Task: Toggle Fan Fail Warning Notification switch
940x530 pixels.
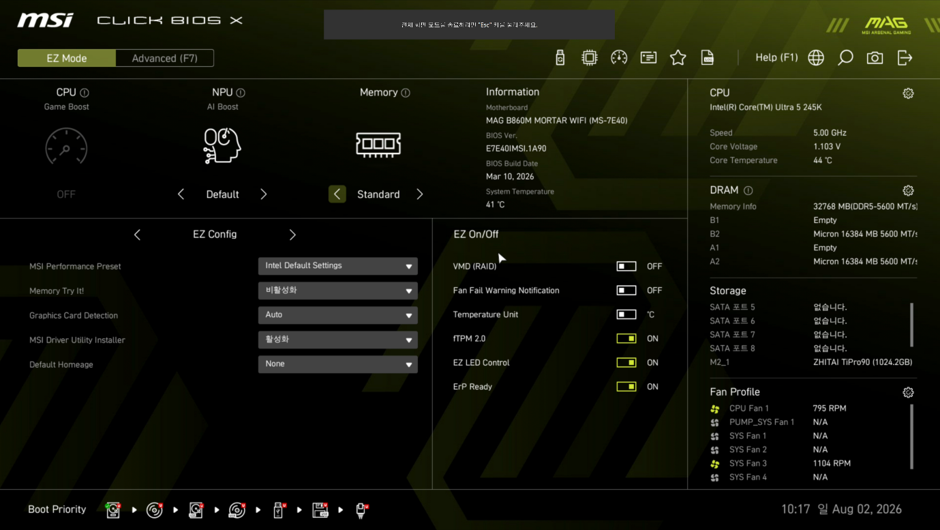Action: pos(626,290)
